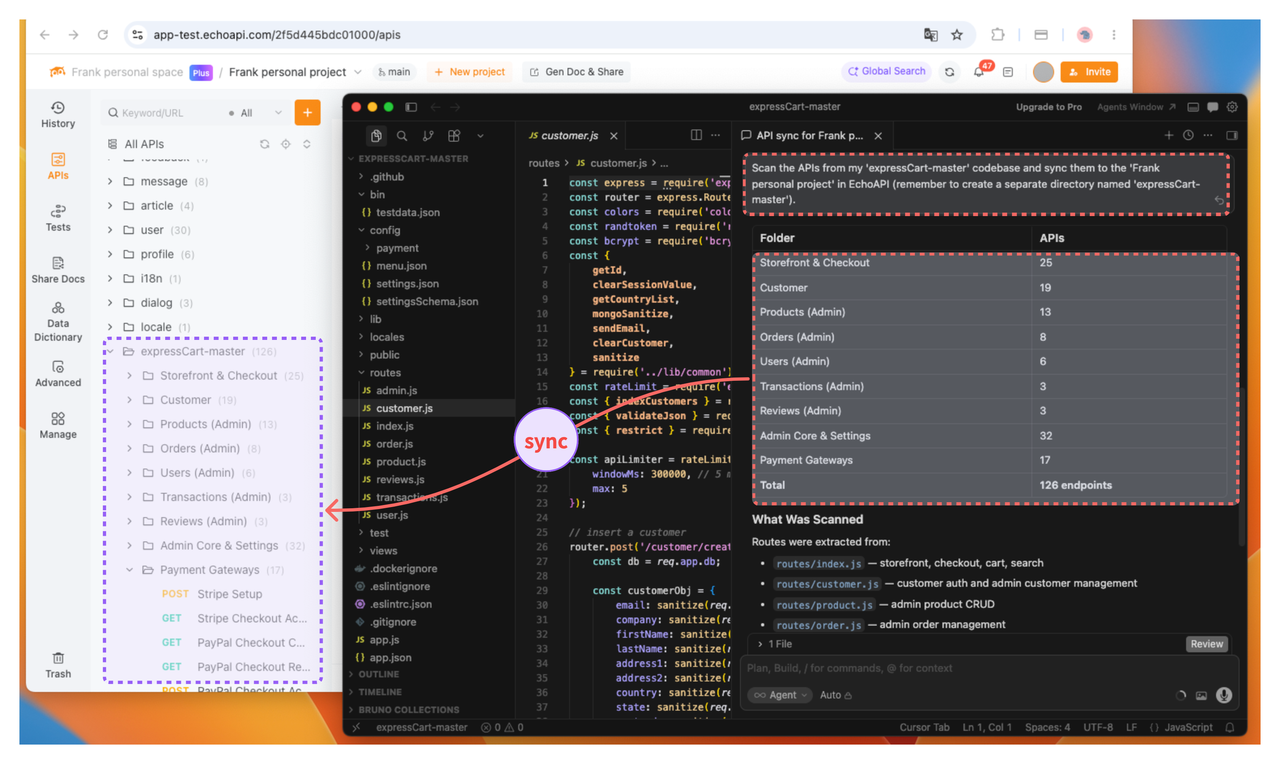Toggle the AI chat side pane
1280x764 pixels.
click(1232, 135)
